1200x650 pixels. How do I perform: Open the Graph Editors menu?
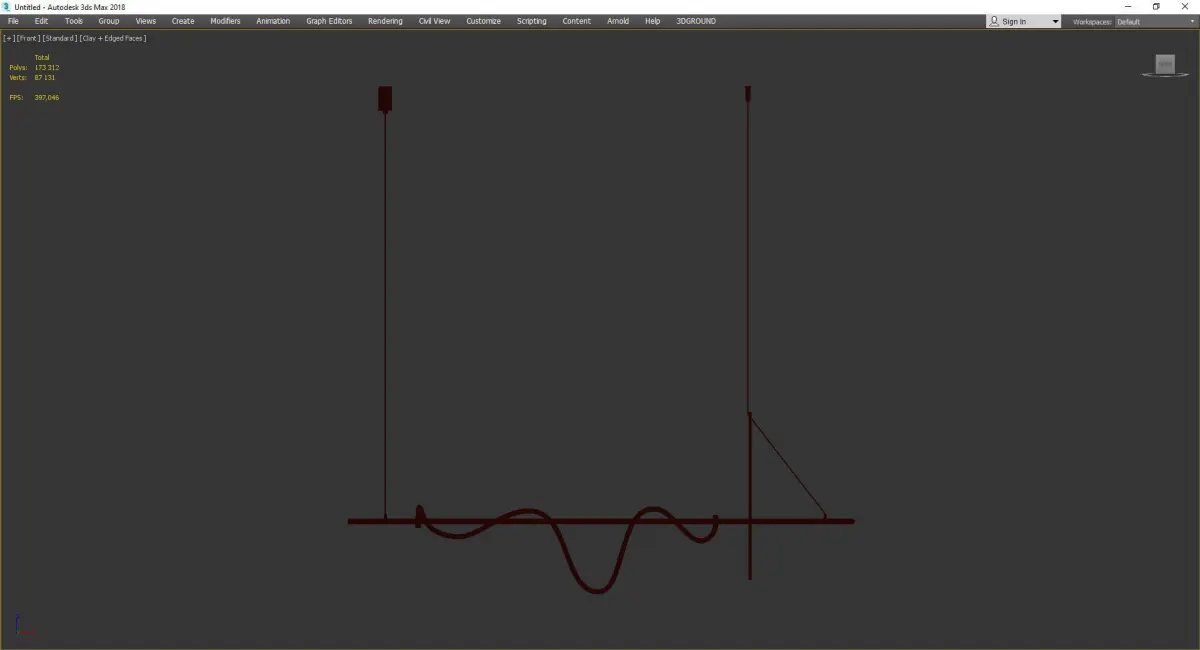pyautogui.click(x=329, y=21)
